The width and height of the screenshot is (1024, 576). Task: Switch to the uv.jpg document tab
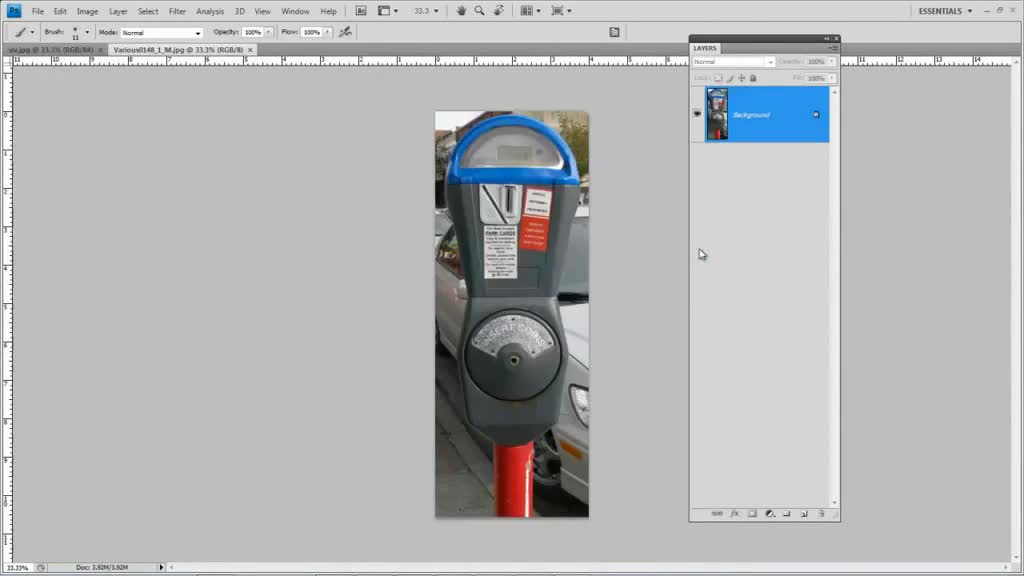(x=51, y=50)
